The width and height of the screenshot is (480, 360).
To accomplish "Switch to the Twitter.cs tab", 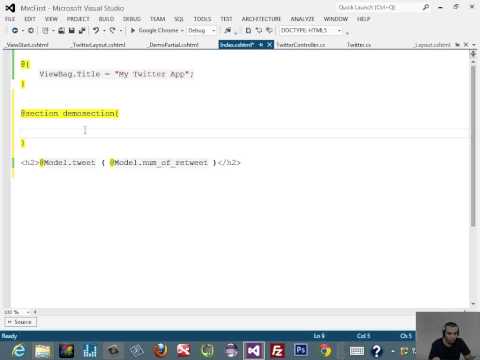I will point(359,45).
